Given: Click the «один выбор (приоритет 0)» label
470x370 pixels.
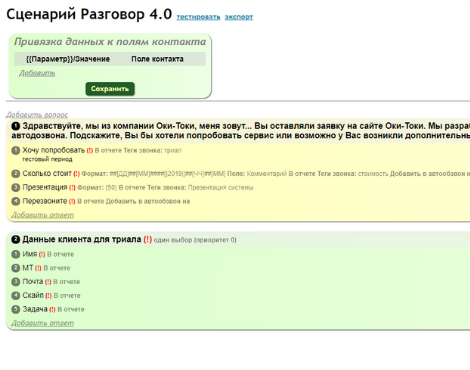Looking at the screenshot, I should [x=195, y=240].
